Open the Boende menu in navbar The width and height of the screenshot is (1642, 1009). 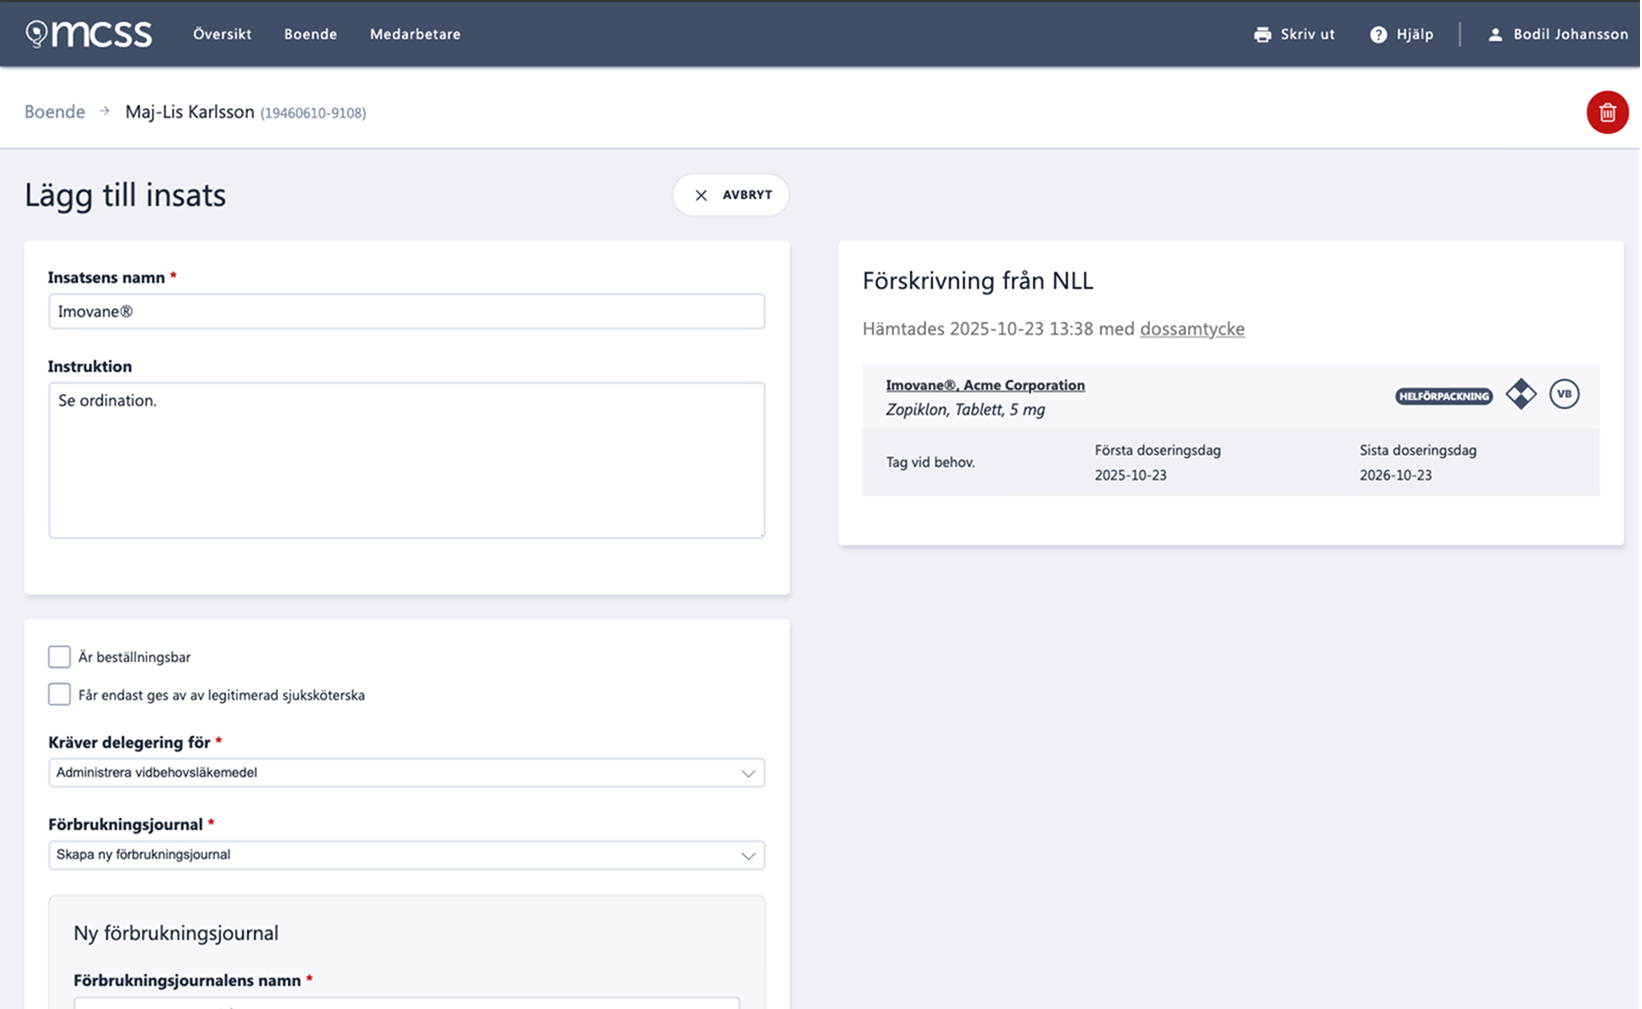click(x=310, y=34)
